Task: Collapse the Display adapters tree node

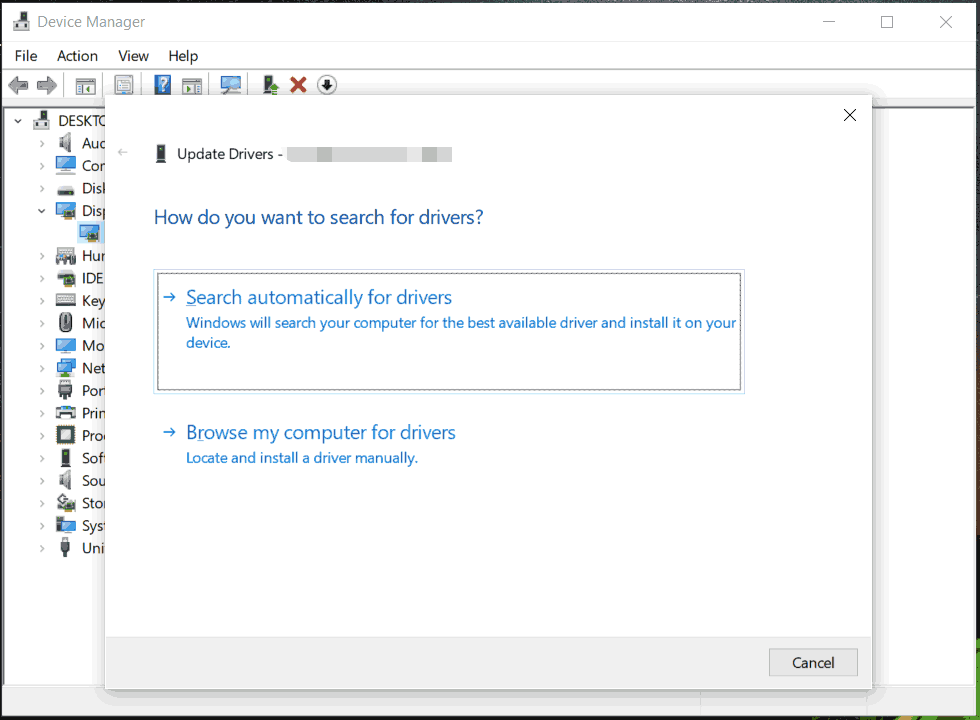Action: pyautogui.click(x=42, y=211)
